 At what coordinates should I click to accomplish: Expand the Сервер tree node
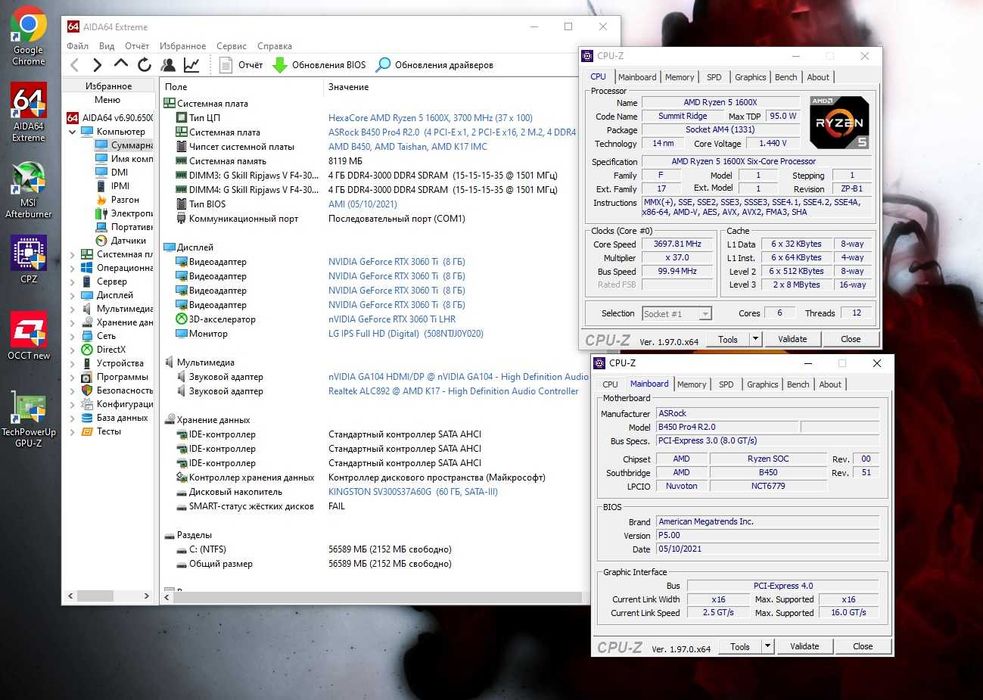[x=72, y=282]
